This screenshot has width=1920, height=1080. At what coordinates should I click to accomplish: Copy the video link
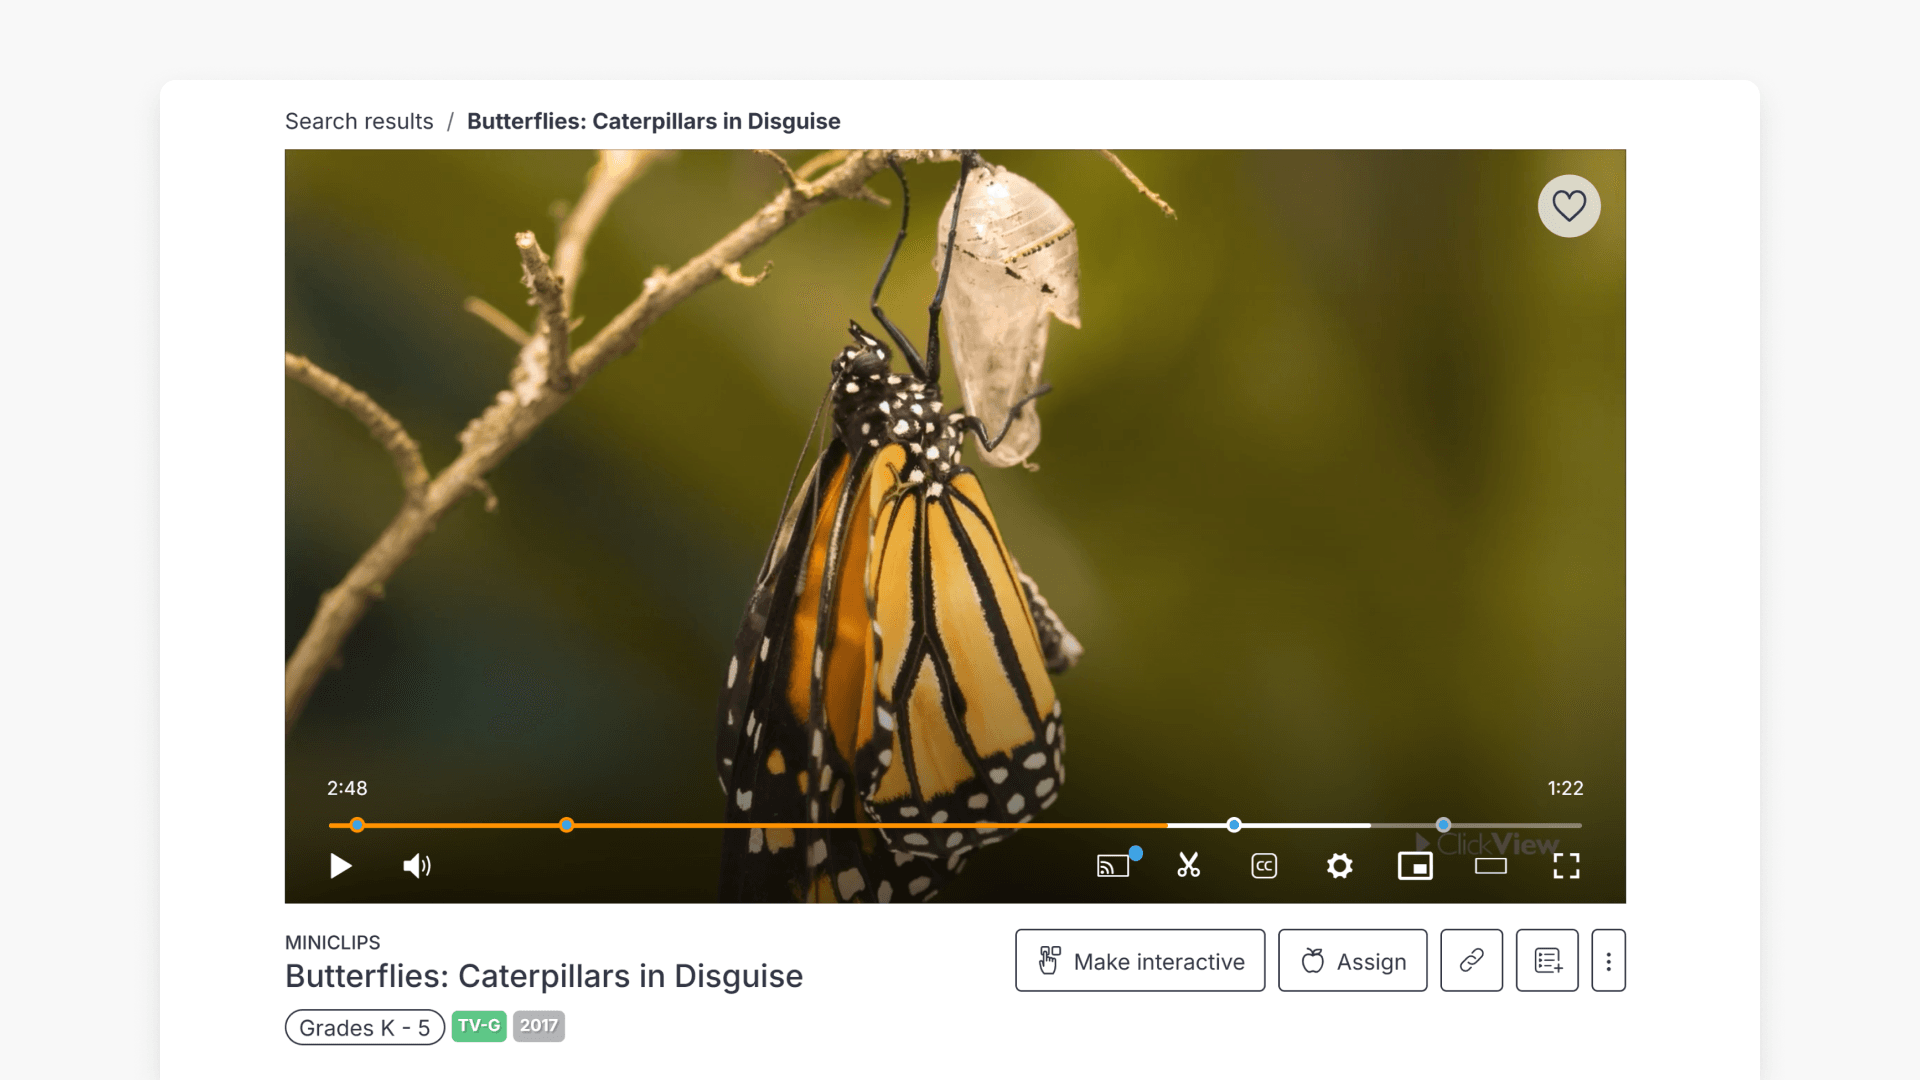[x=1470, y=961]
